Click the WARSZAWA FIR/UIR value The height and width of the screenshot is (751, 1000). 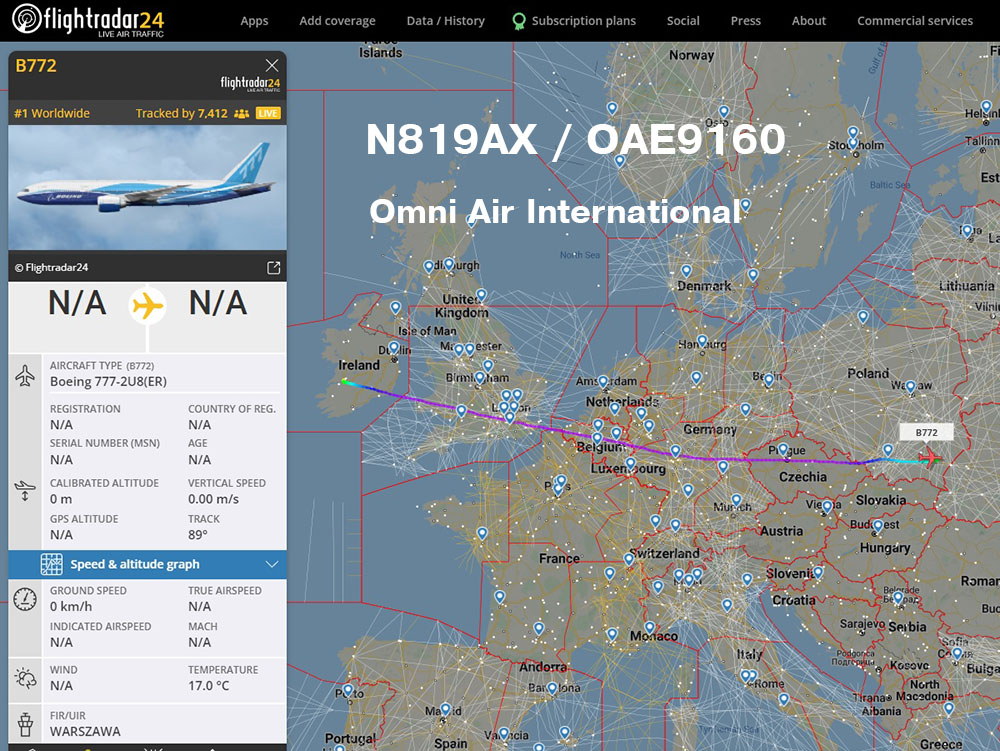pos(85,731)
